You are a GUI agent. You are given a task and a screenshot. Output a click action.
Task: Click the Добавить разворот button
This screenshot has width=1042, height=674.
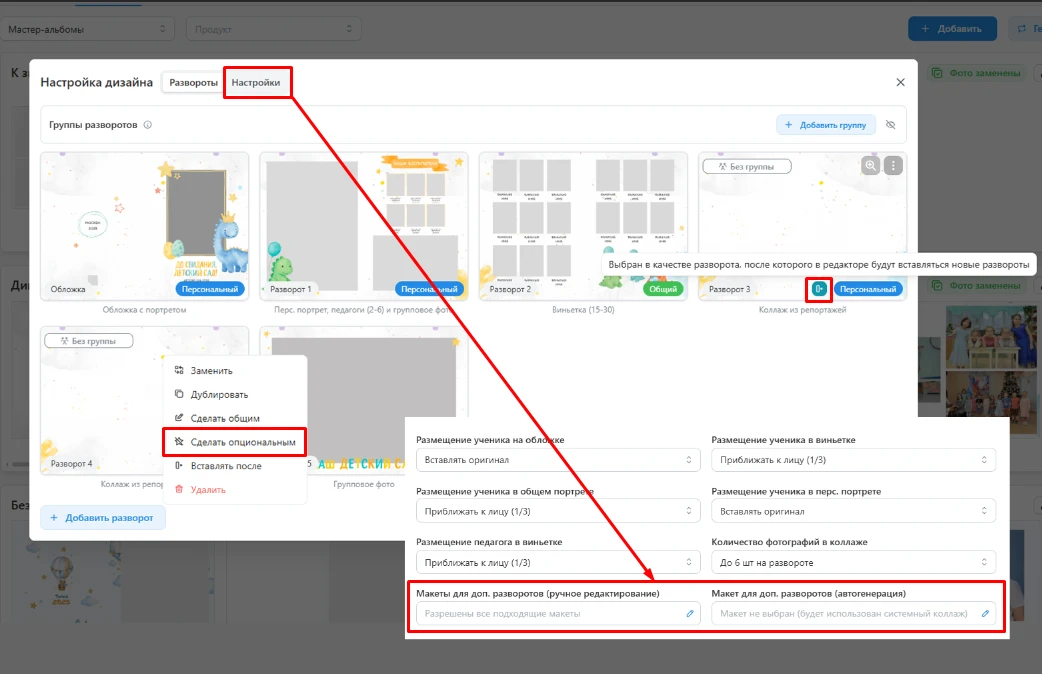coord(102,518)
